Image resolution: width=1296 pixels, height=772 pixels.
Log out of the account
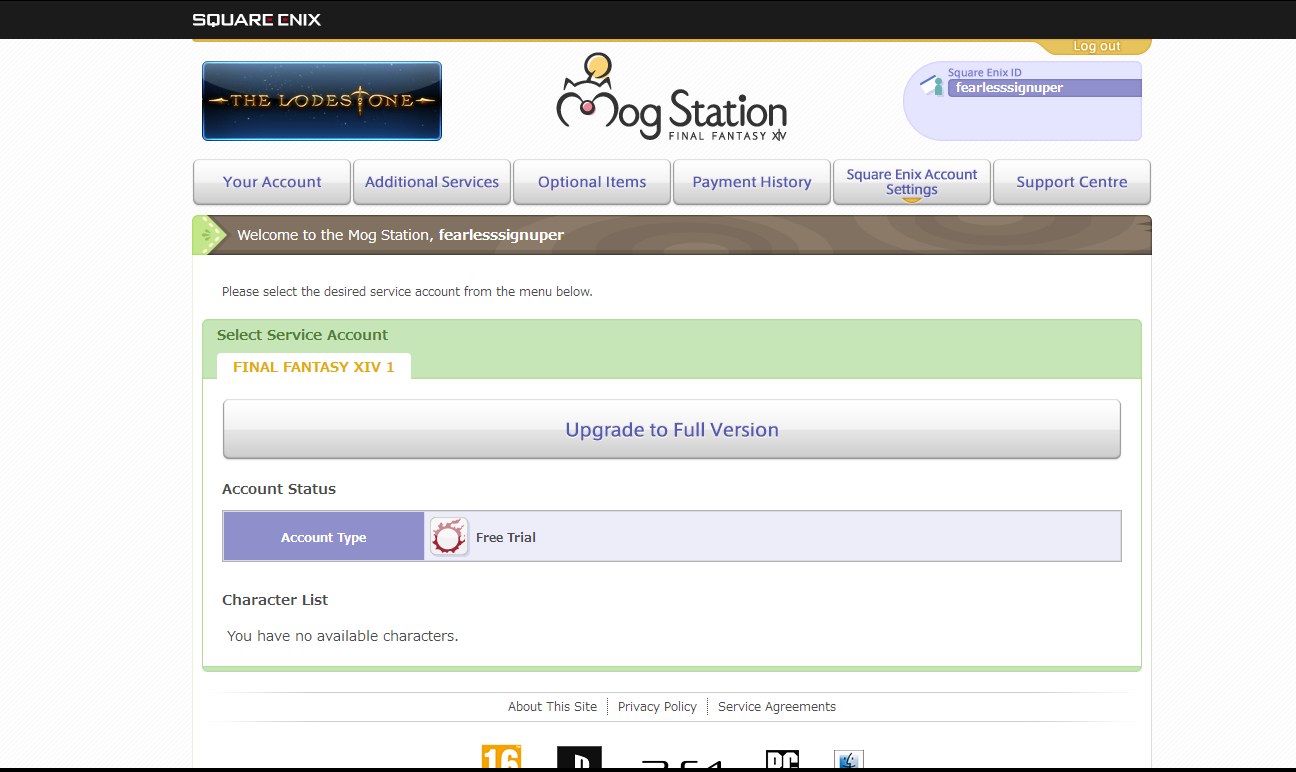(x=1096, y=46)
